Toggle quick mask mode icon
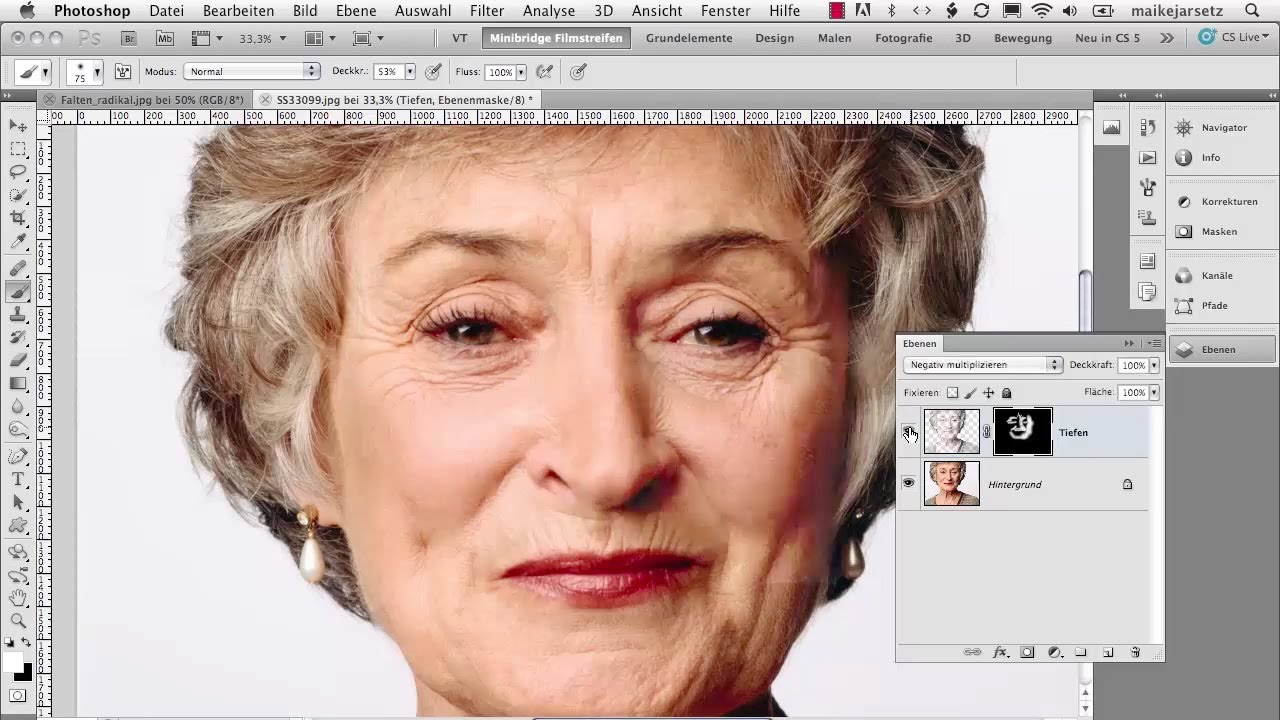 [x=18, y=695]
